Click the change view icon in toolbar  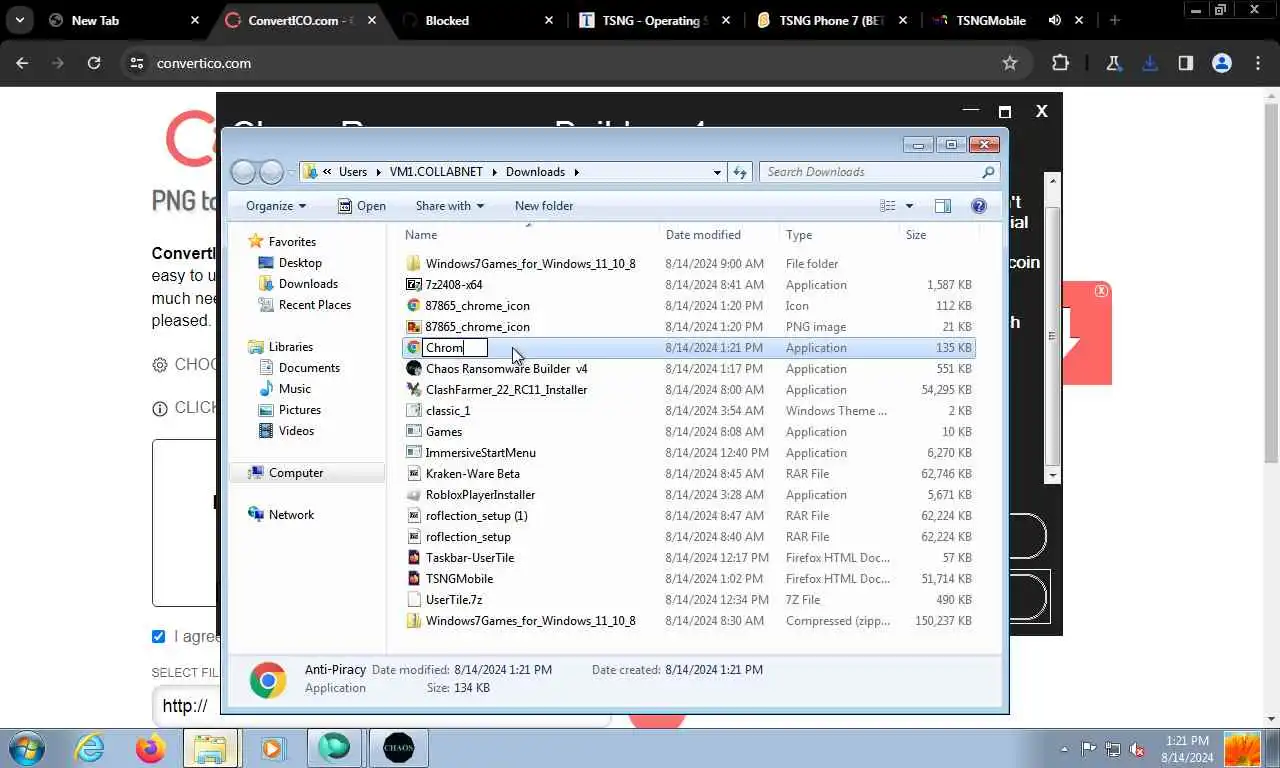pos(887,206)
